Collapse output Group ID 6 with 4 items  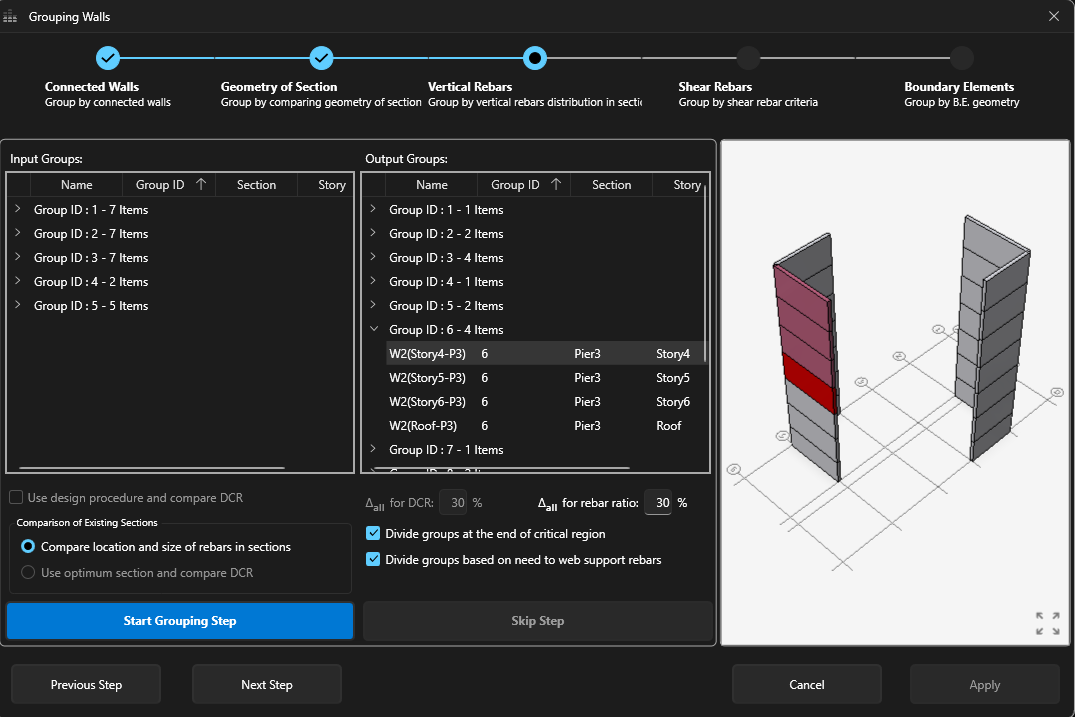[x=374, y=329]
